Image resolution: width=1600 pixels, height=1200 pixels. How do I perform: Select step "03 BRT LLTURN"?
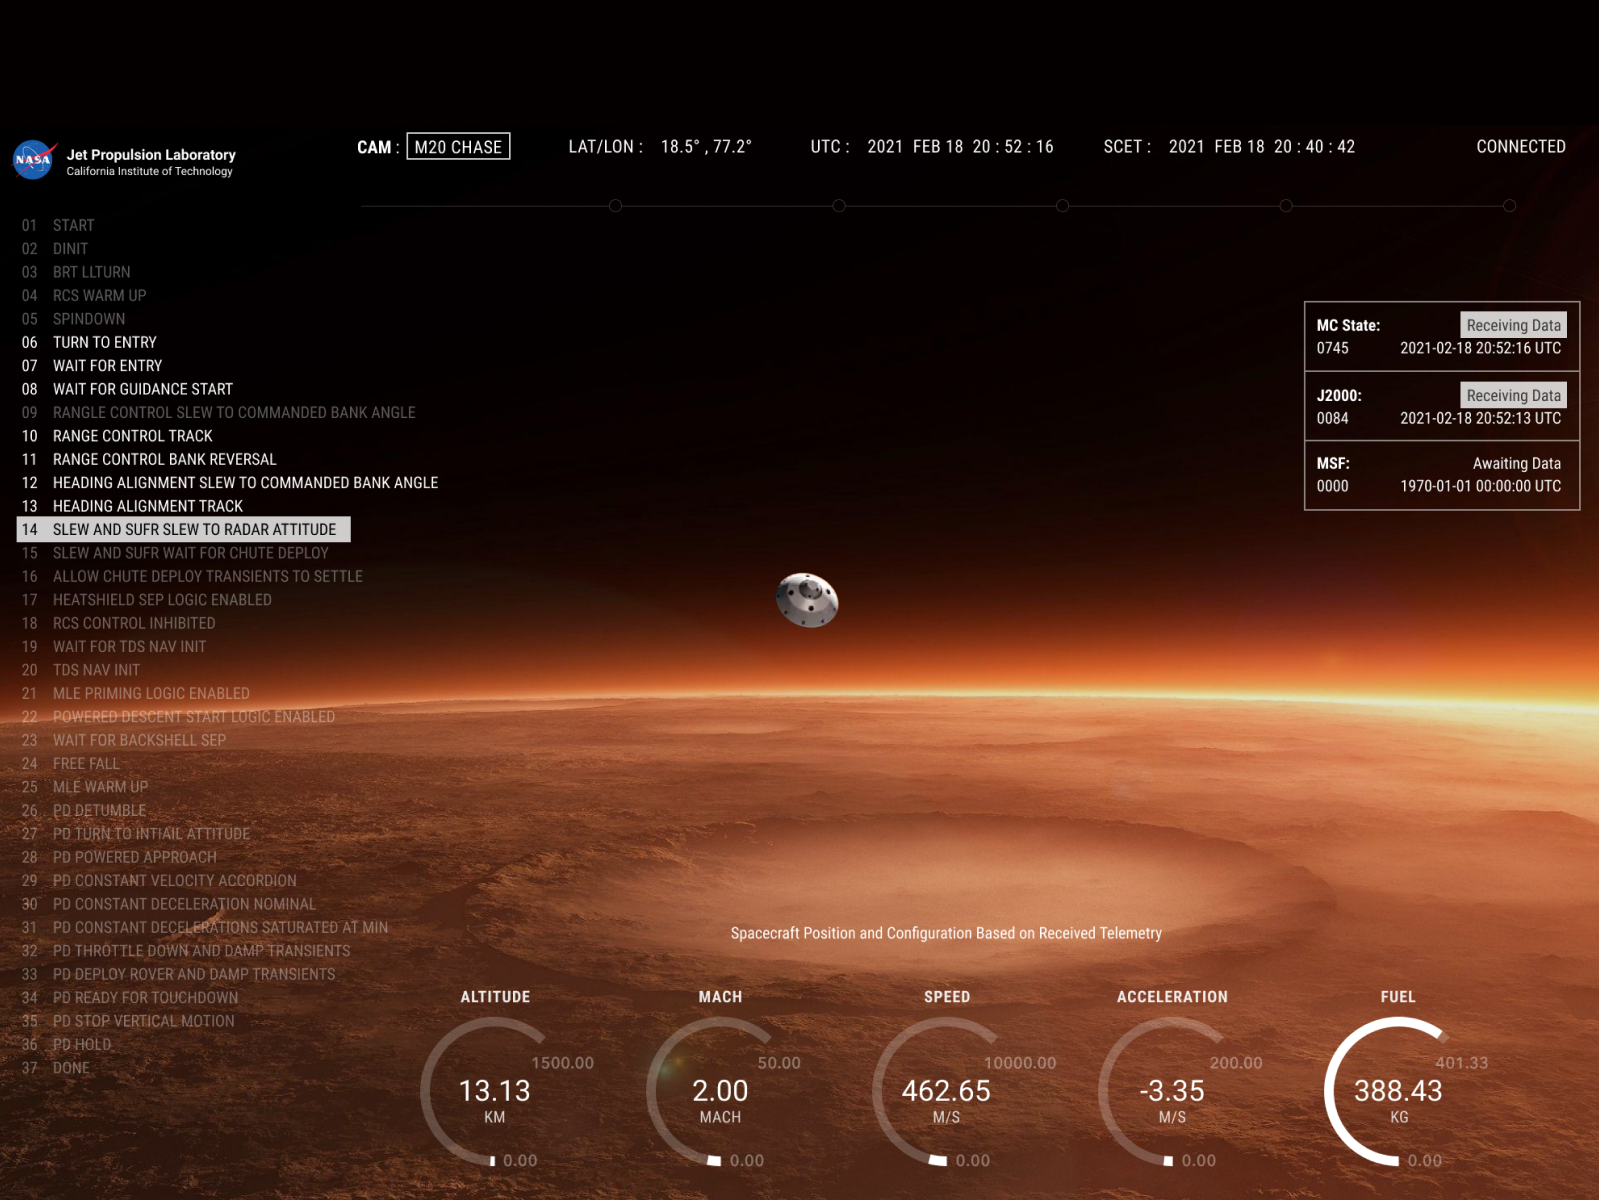(x=76, y=272)
